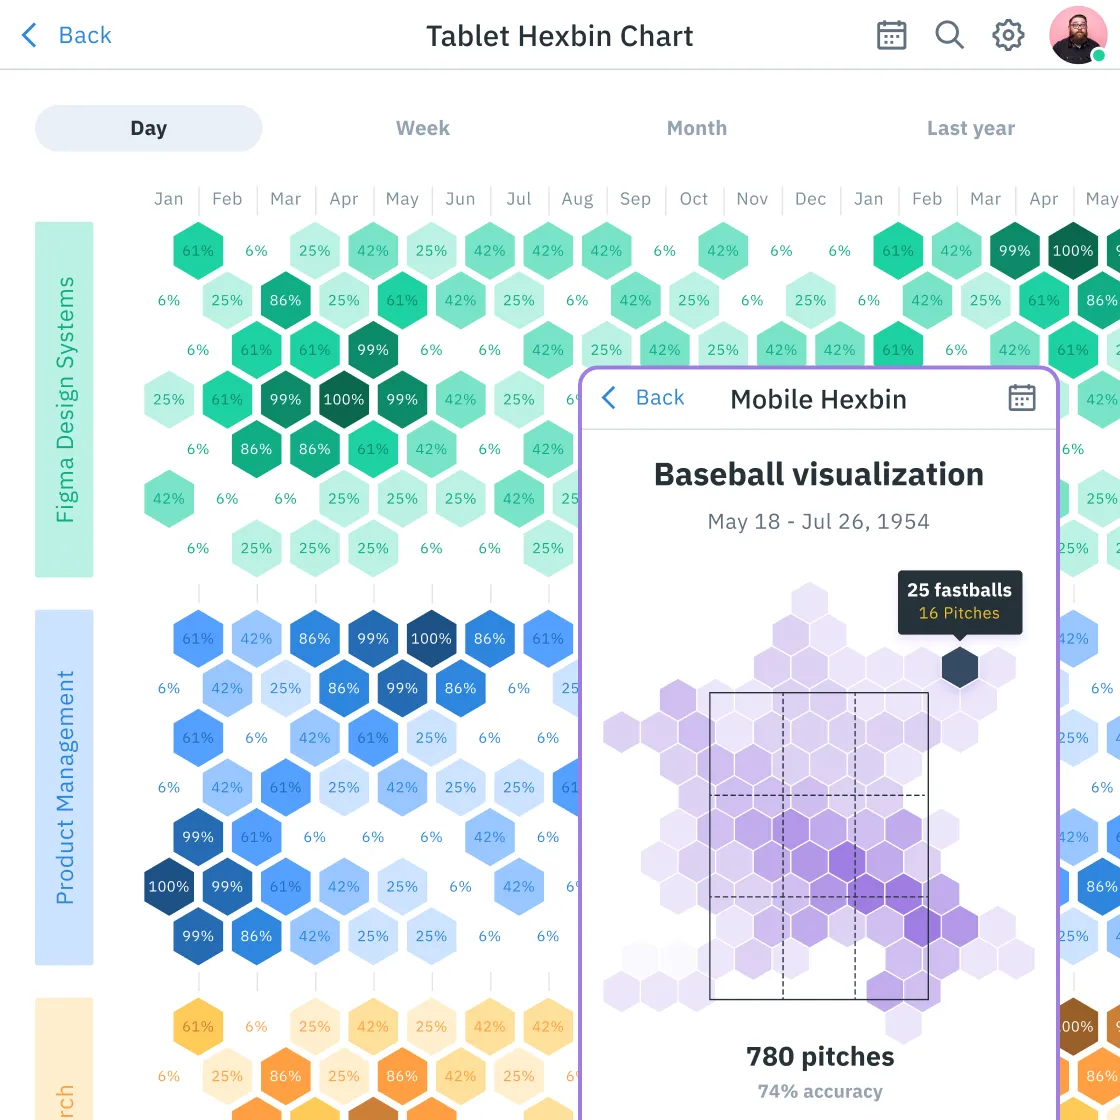Click the Product Management category label
The image size is (1120, 1120).
tap(64, 787)
